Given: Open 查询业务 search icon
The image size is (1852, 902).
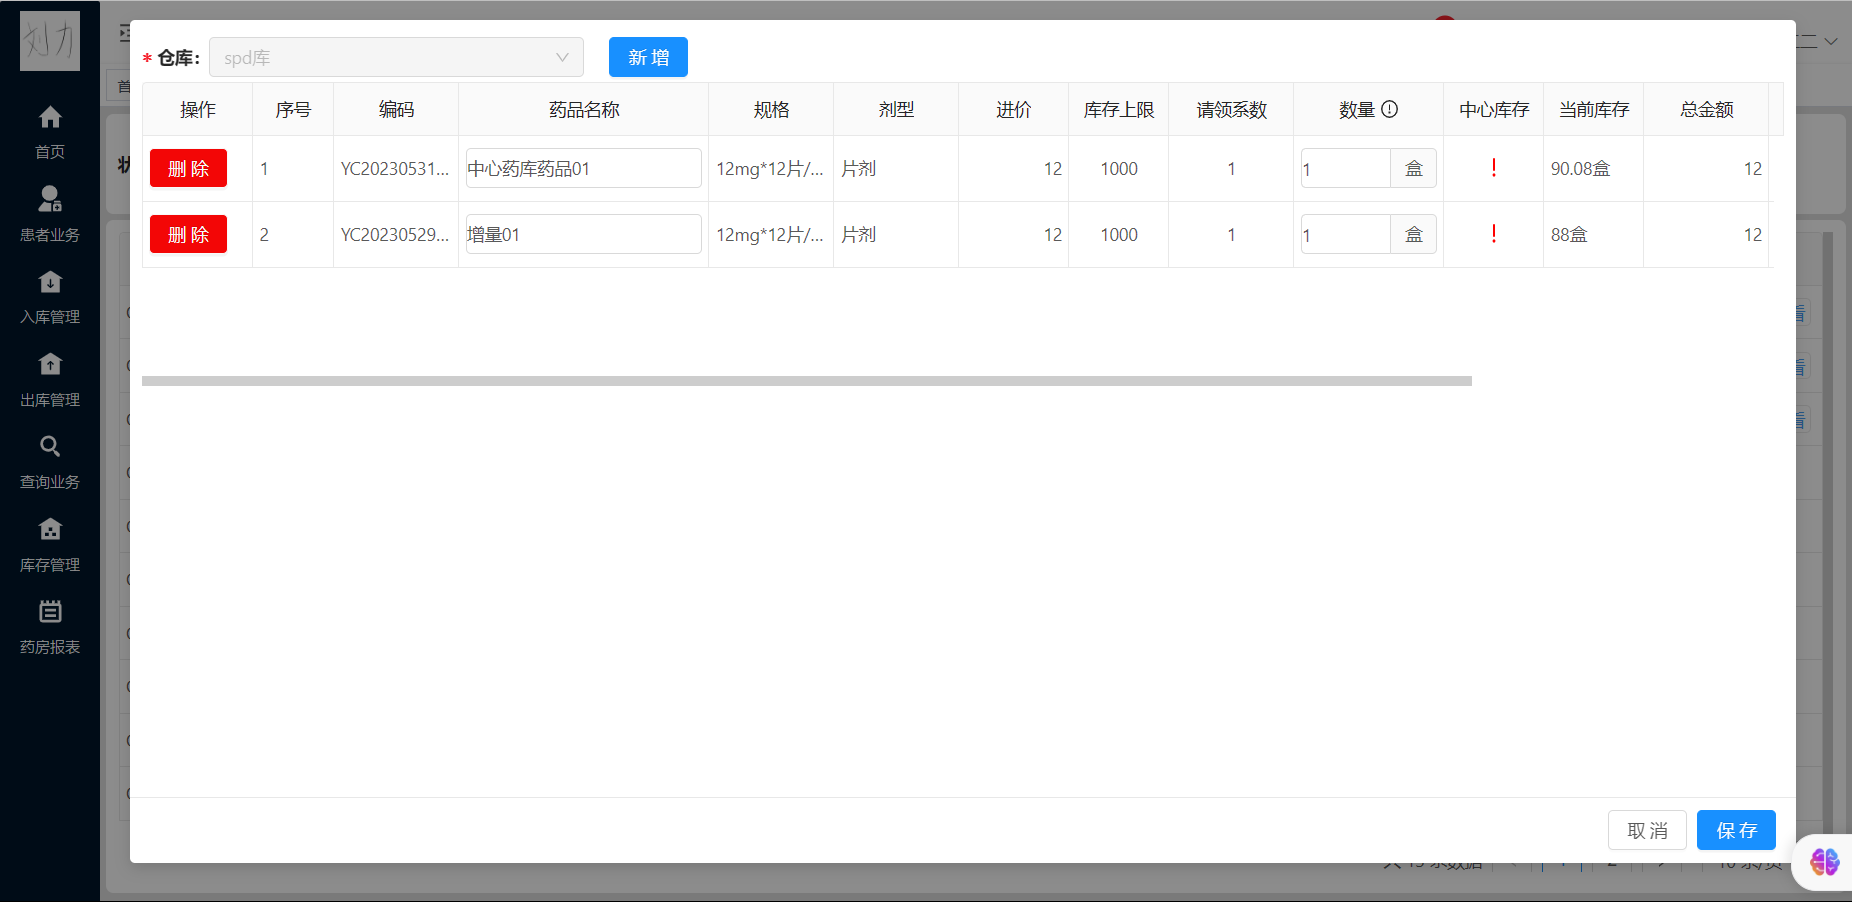Looking at the screenshot, I should (x=50, y=446).
